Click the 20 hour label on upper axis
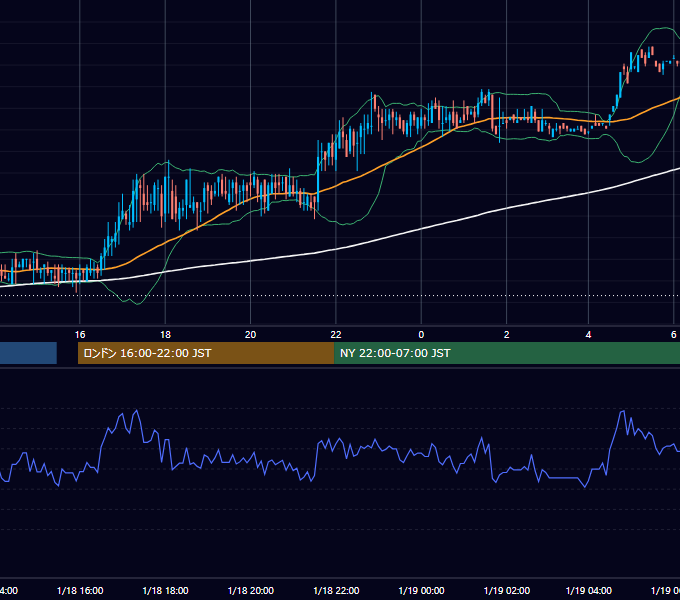680x600 pixels. [x=251, y=335]
